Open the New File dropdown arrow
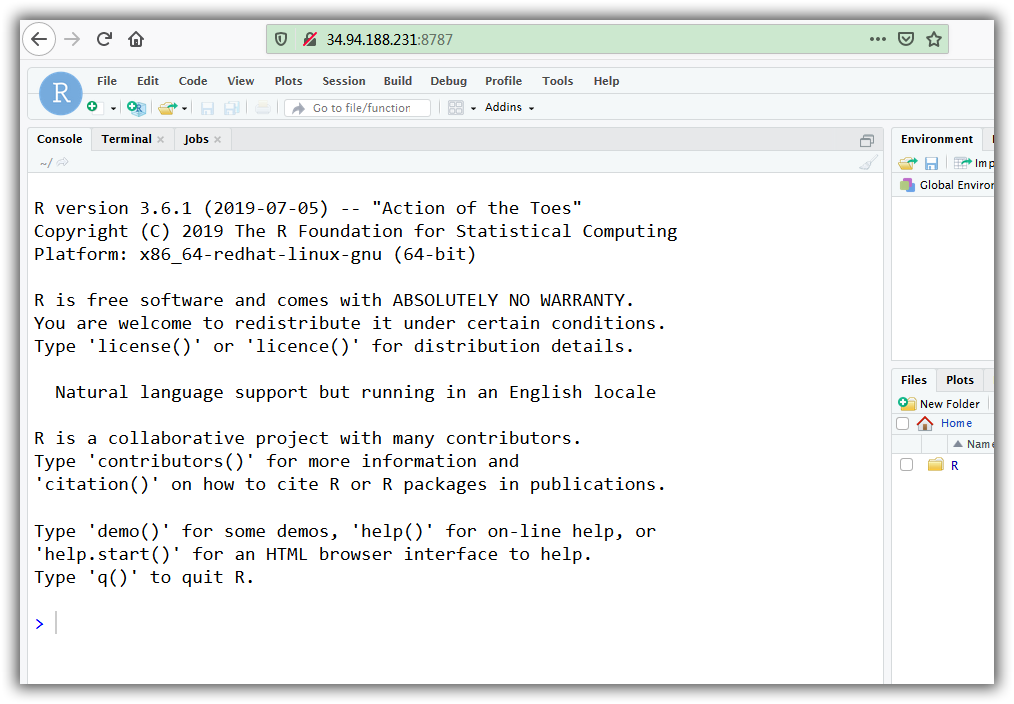 click(113, 108)
